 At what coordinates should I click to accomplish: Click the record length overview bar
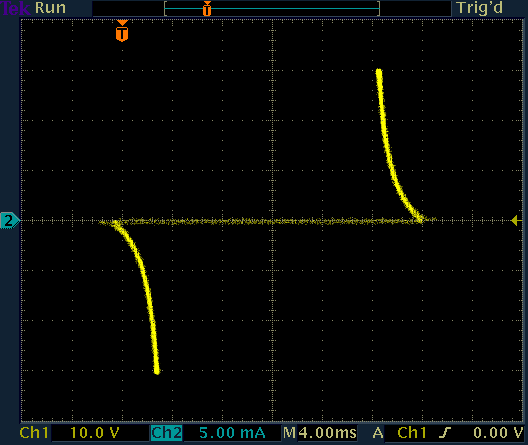click(x=272, y=8)
